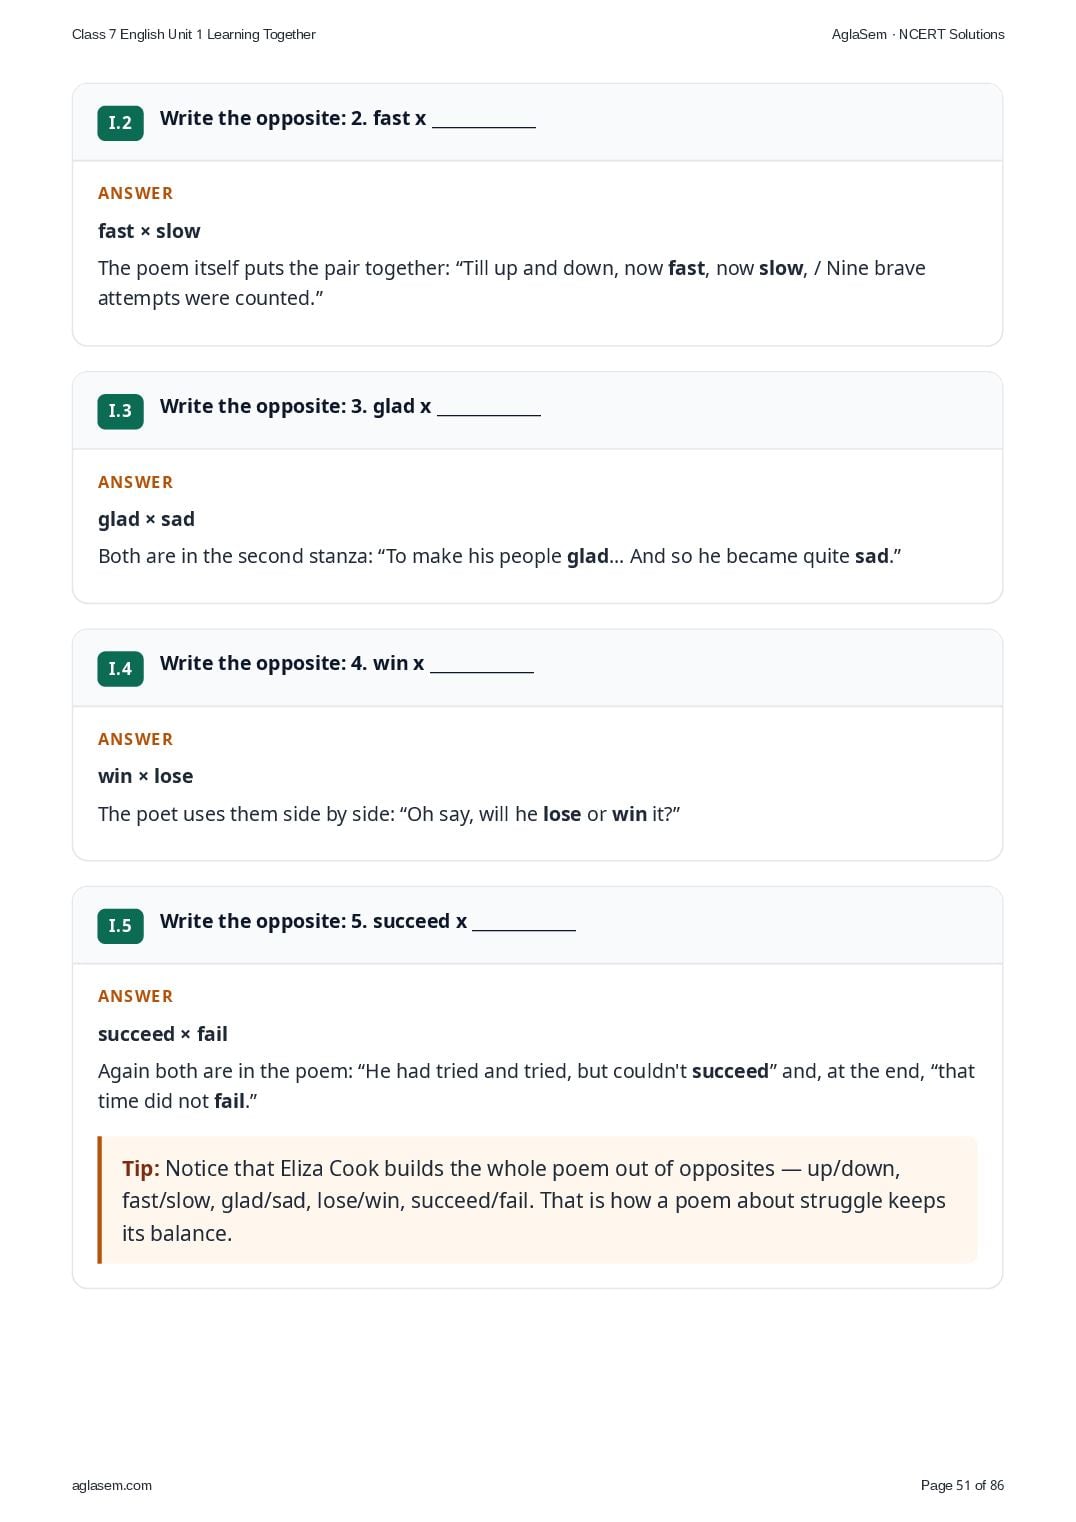
Task: Click the blank after 'glad x'
Action: (489, 408)
